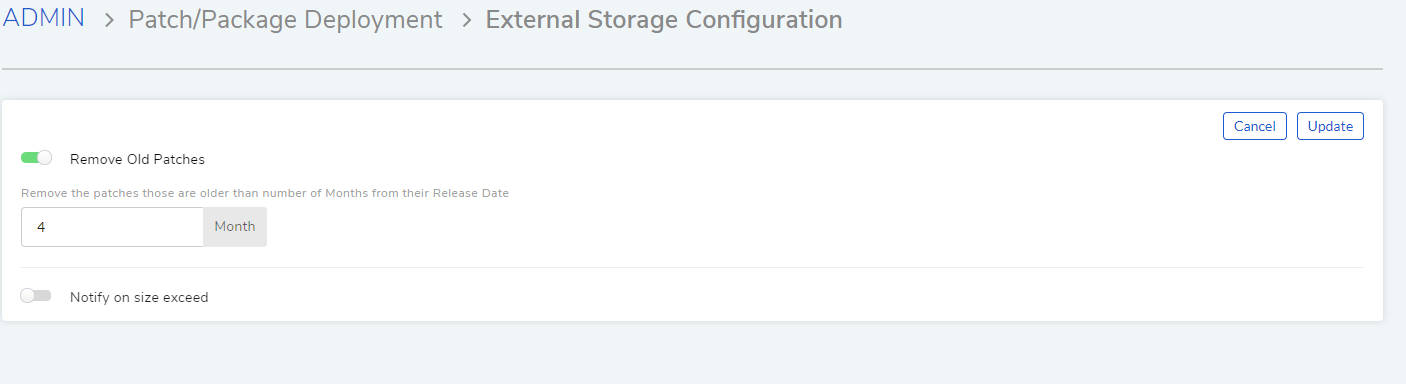This screenshot has width=1406, height=384.
Task: Go to the ADMIN breadcrumb link
Action: coord(44,19)
